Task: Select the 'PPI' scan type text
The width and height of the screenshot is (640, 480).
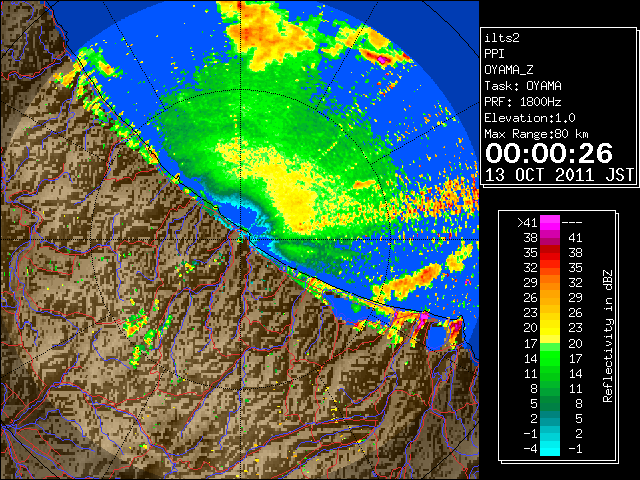Action: coord(494,54)
